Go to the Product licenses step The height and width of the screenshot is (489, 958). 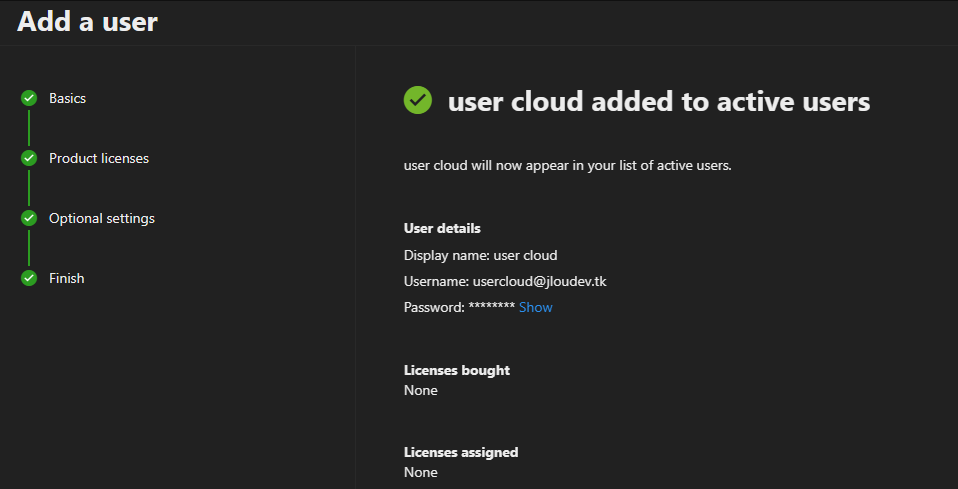click(x=99, y=158)
